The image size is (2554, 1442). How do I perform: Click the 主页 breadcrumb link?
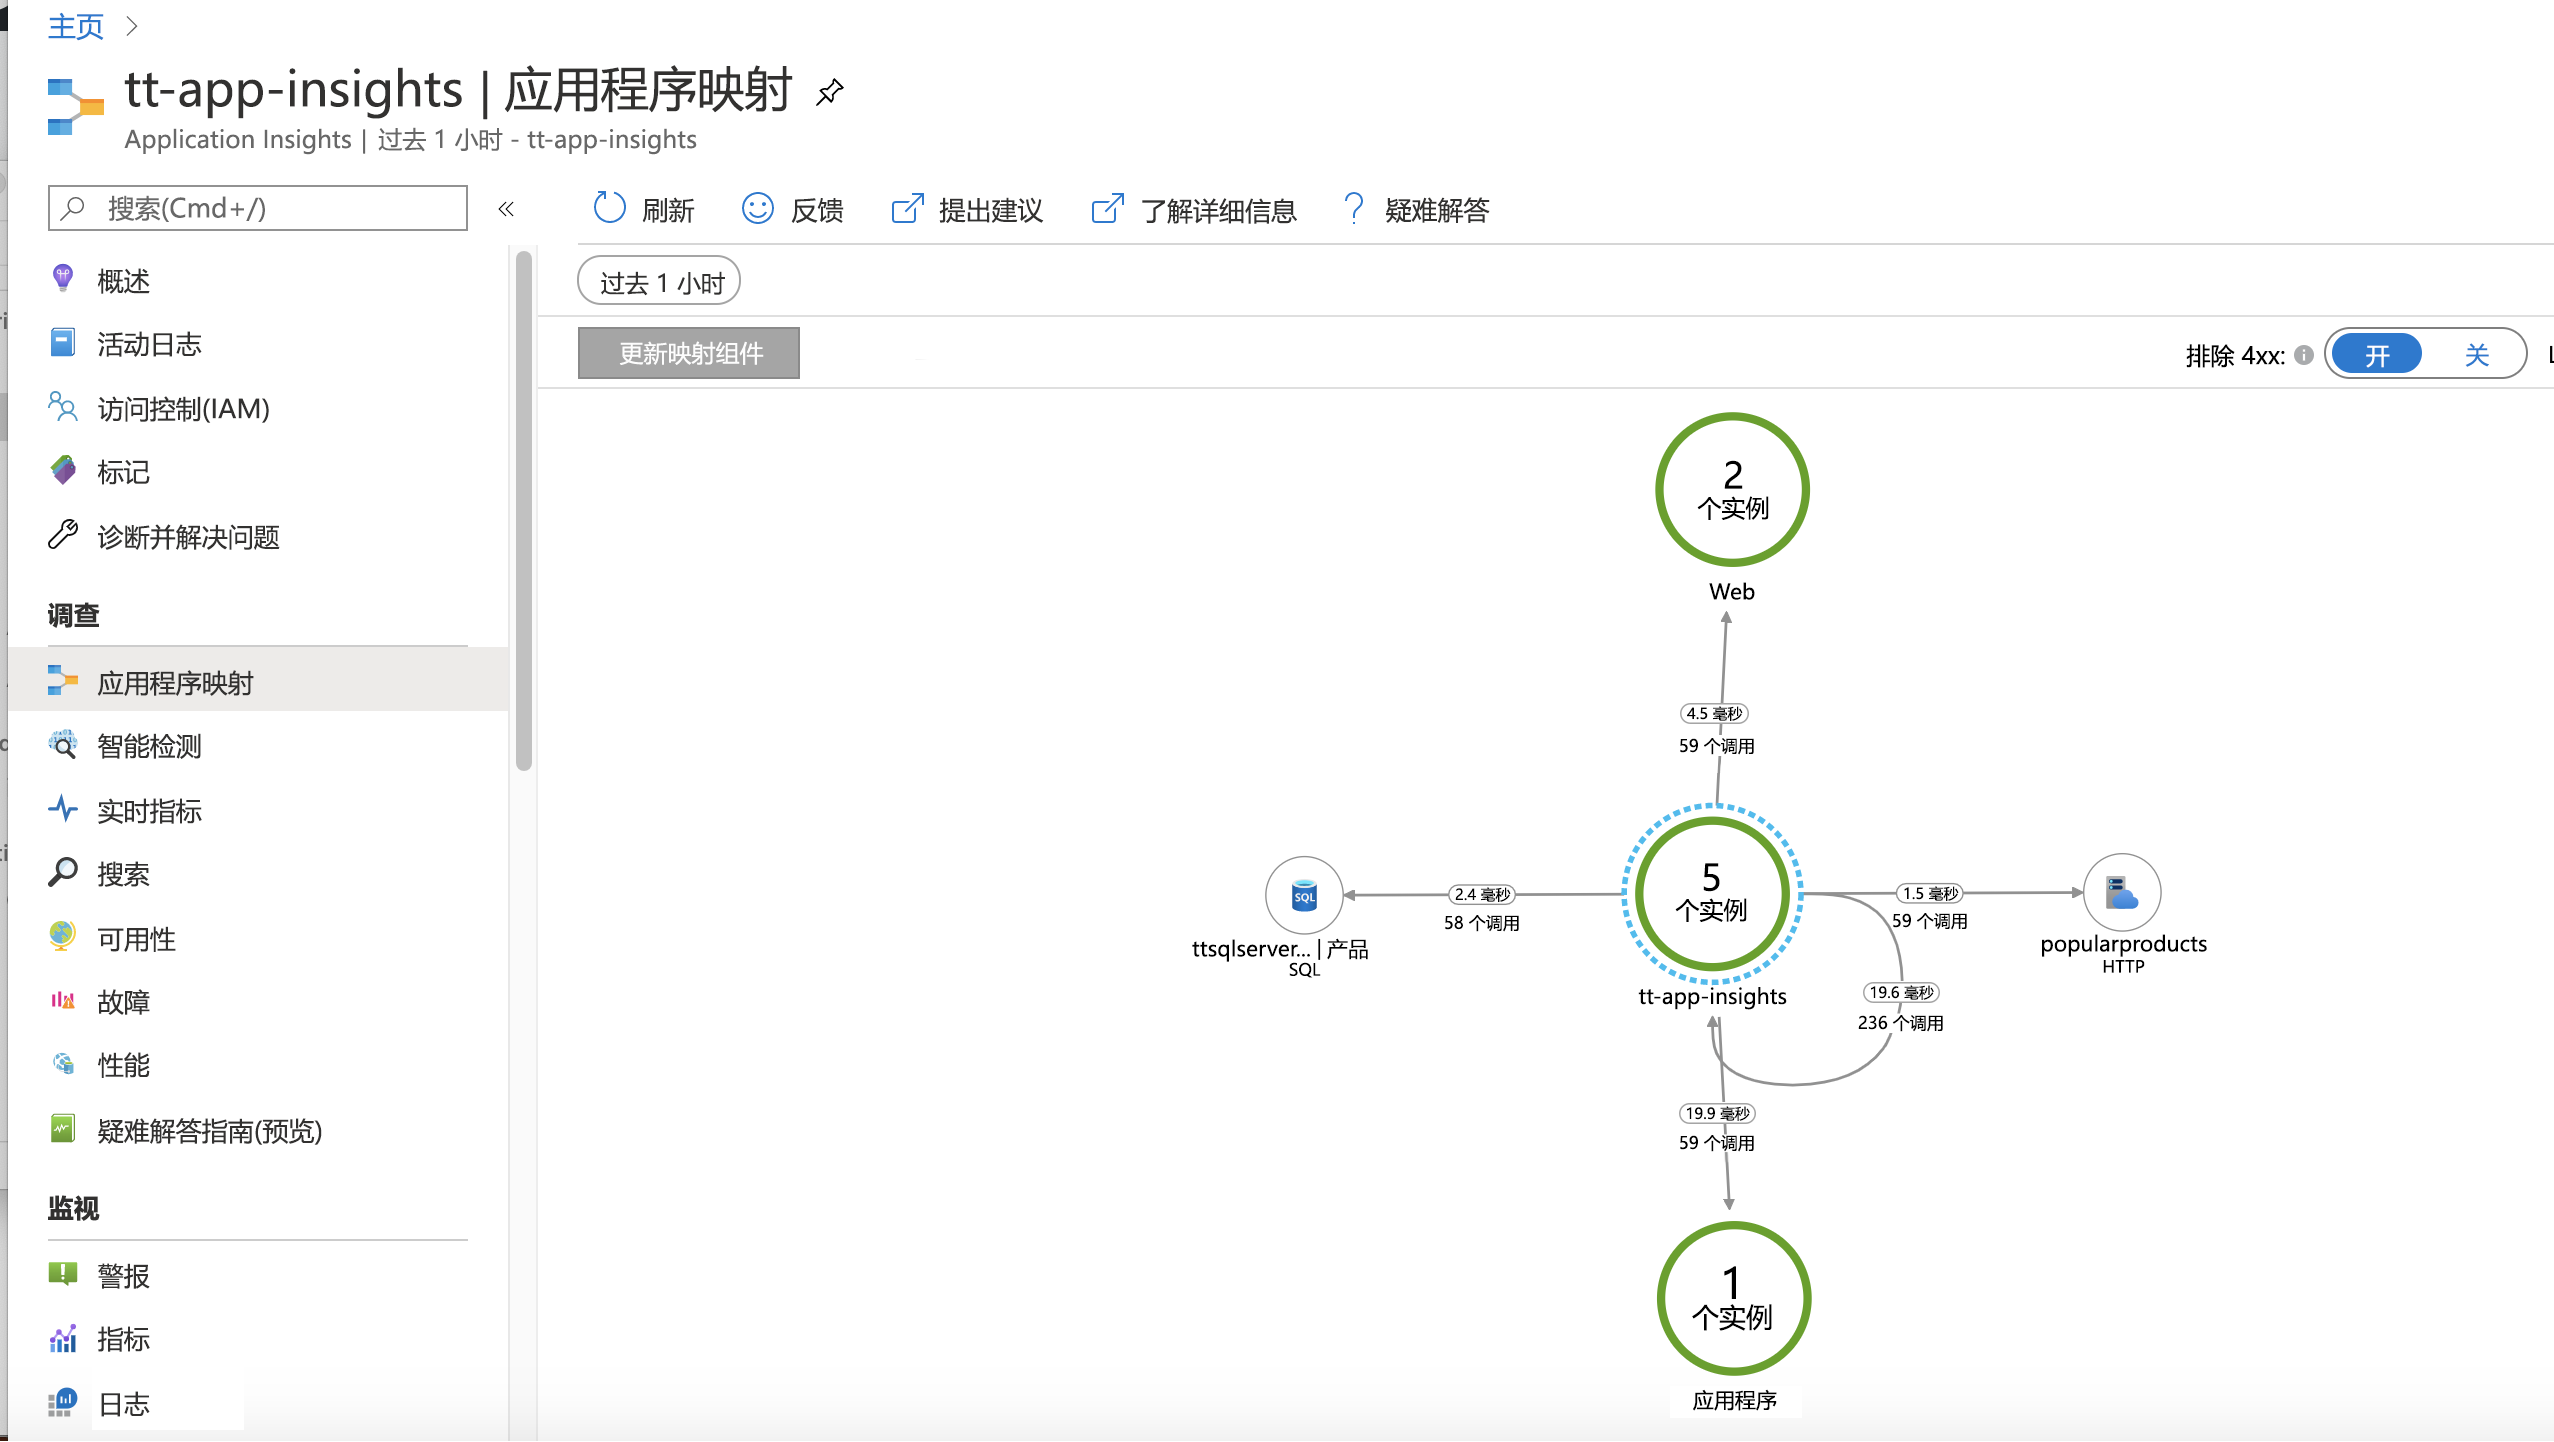click(x=76, y=26)
